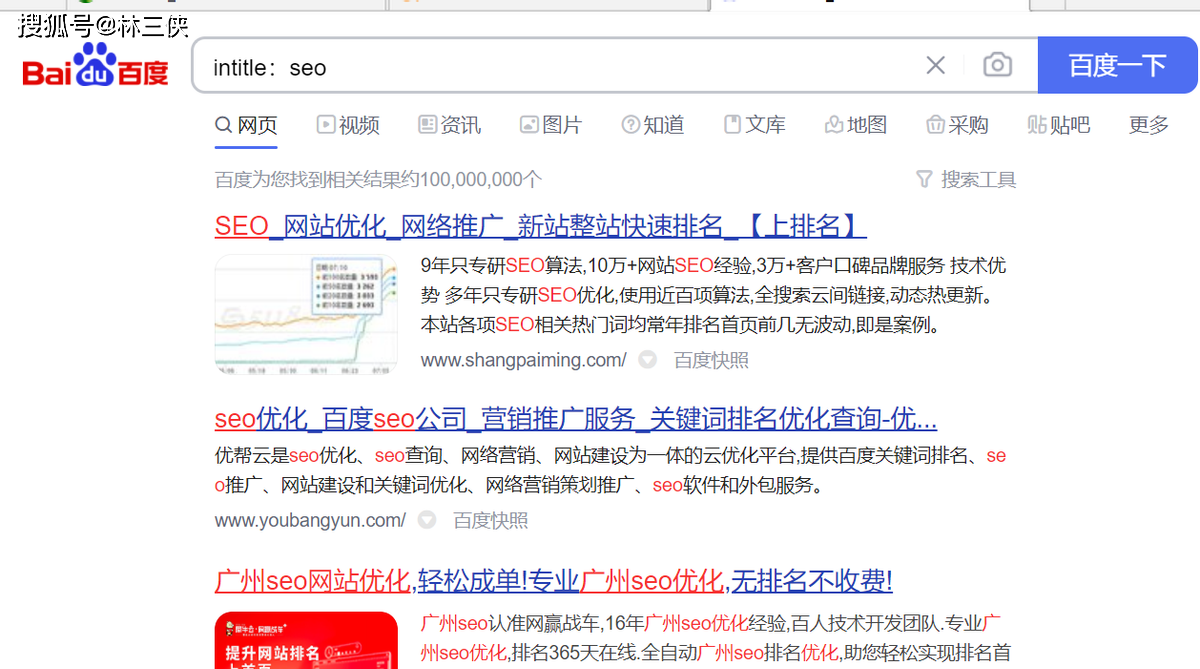
Task: Open camera image search icon
Action: pyautogui.click(x=997, y=66)
